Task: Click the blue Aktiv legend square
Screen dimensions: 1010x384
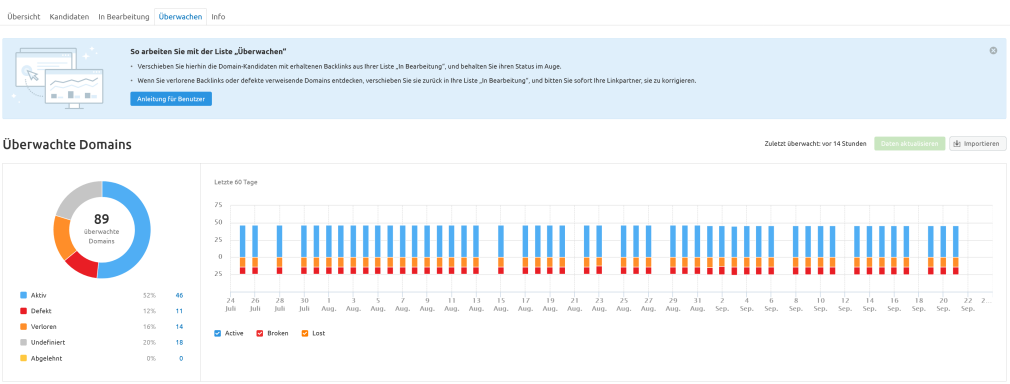Action: pos(24,295)
